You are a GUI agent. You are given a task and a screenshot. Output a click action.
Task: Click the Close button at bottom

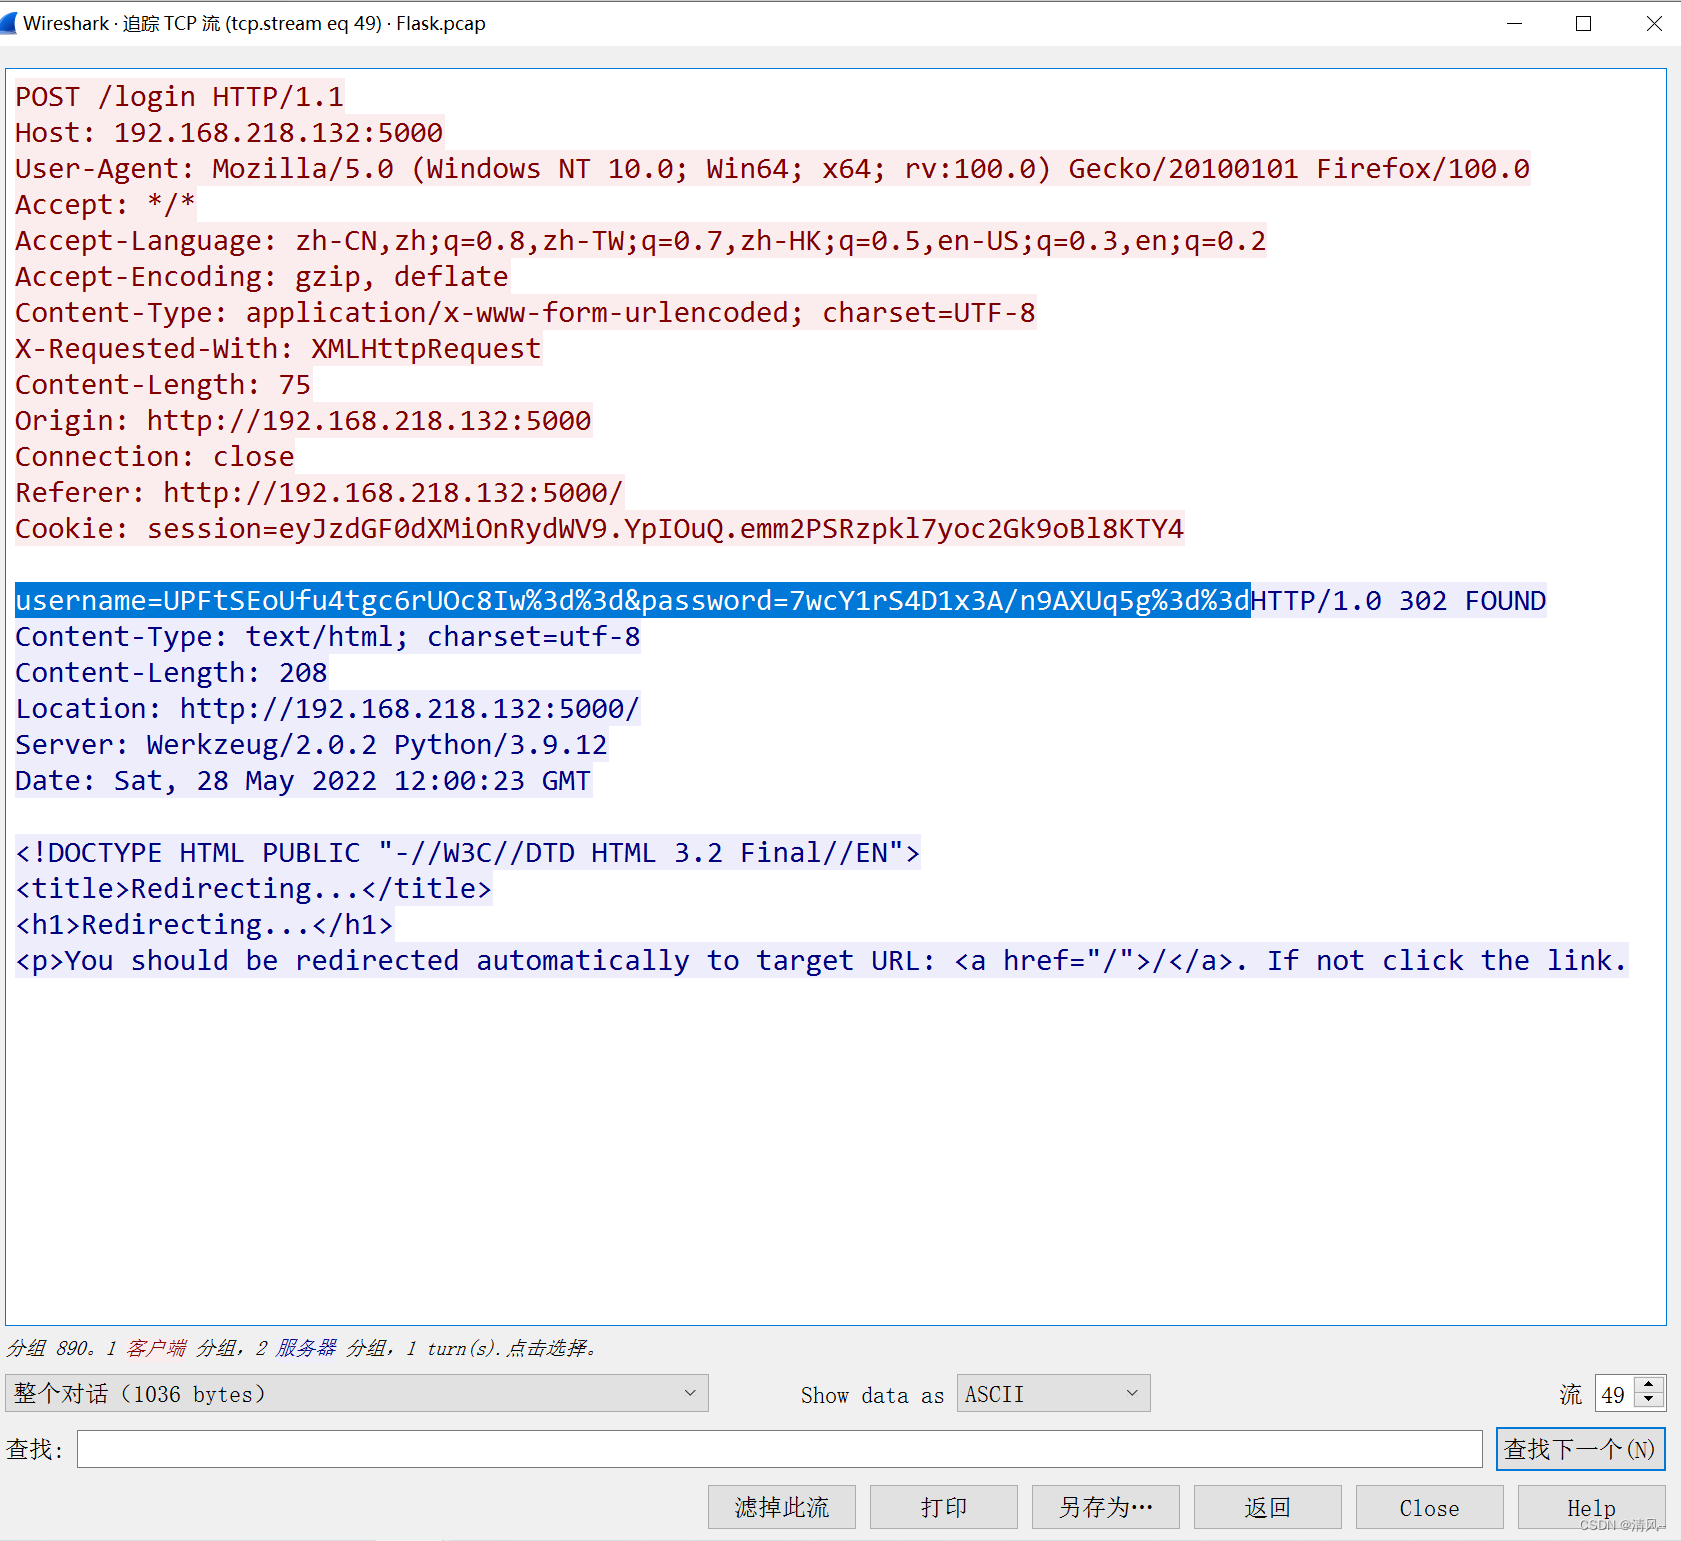(1430, 1507)
